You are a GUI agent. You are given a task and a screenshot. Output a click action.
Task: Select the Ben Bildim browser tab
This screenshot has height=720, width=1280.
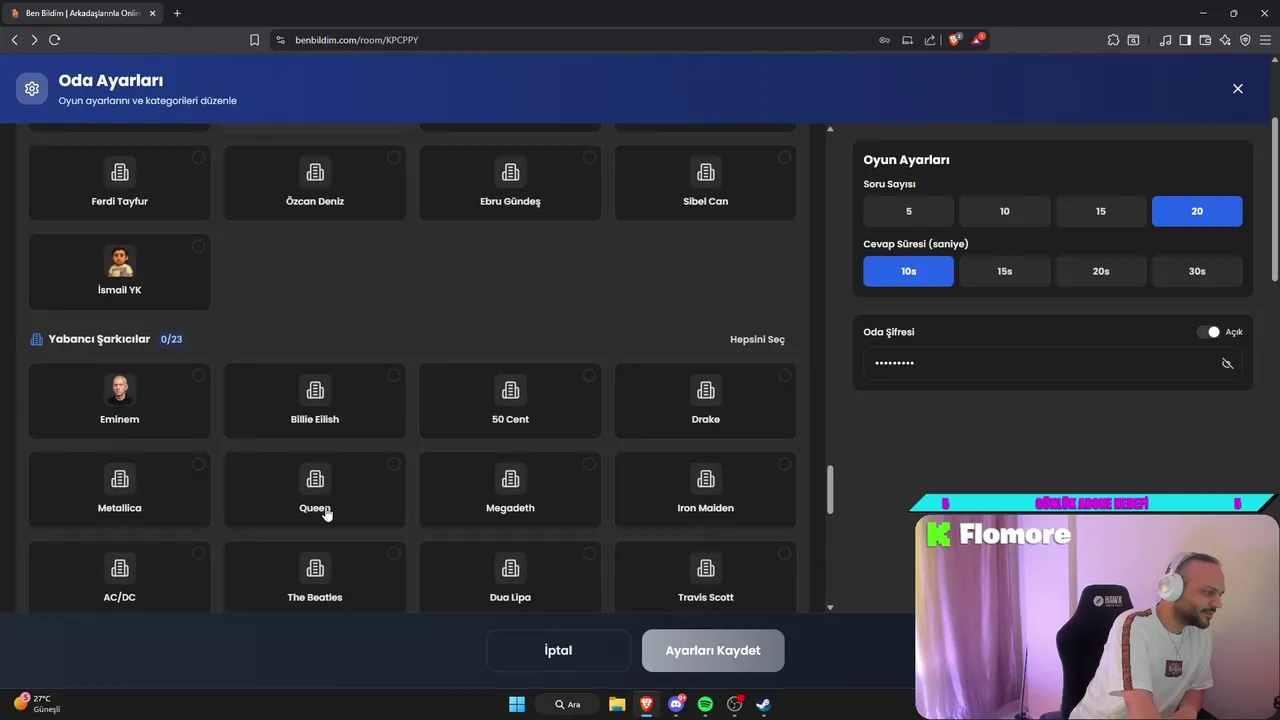85,13
